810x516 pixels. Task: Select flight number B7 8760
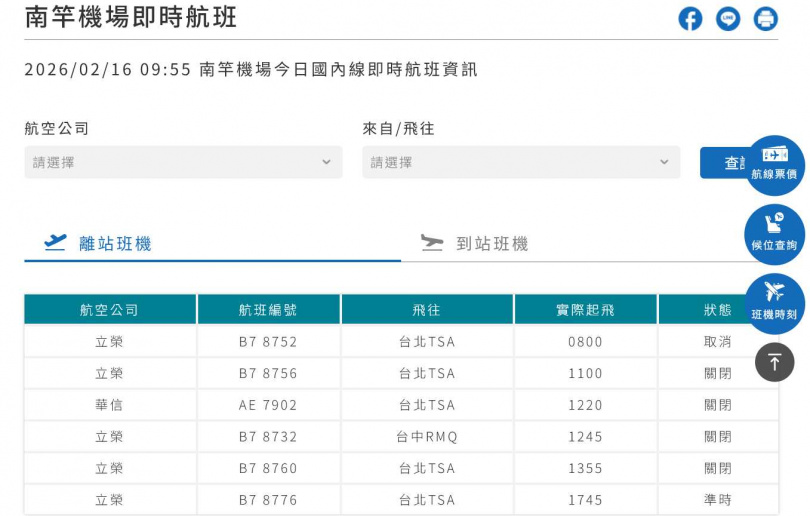tap(268, 468)
